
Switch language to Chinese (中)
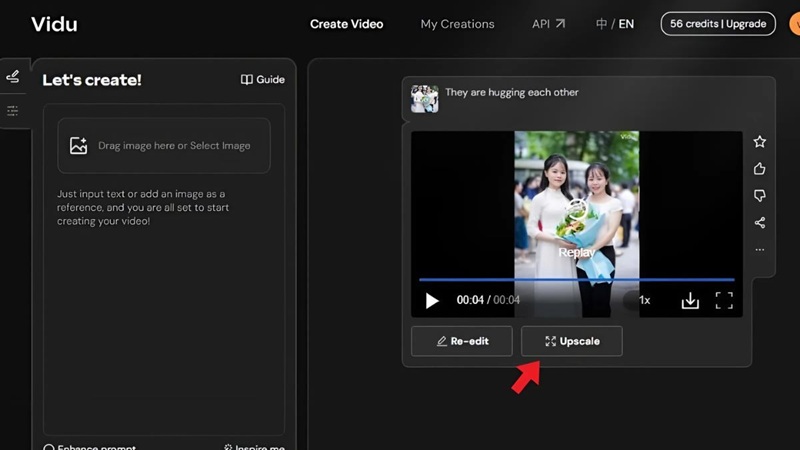coord(601,24)
